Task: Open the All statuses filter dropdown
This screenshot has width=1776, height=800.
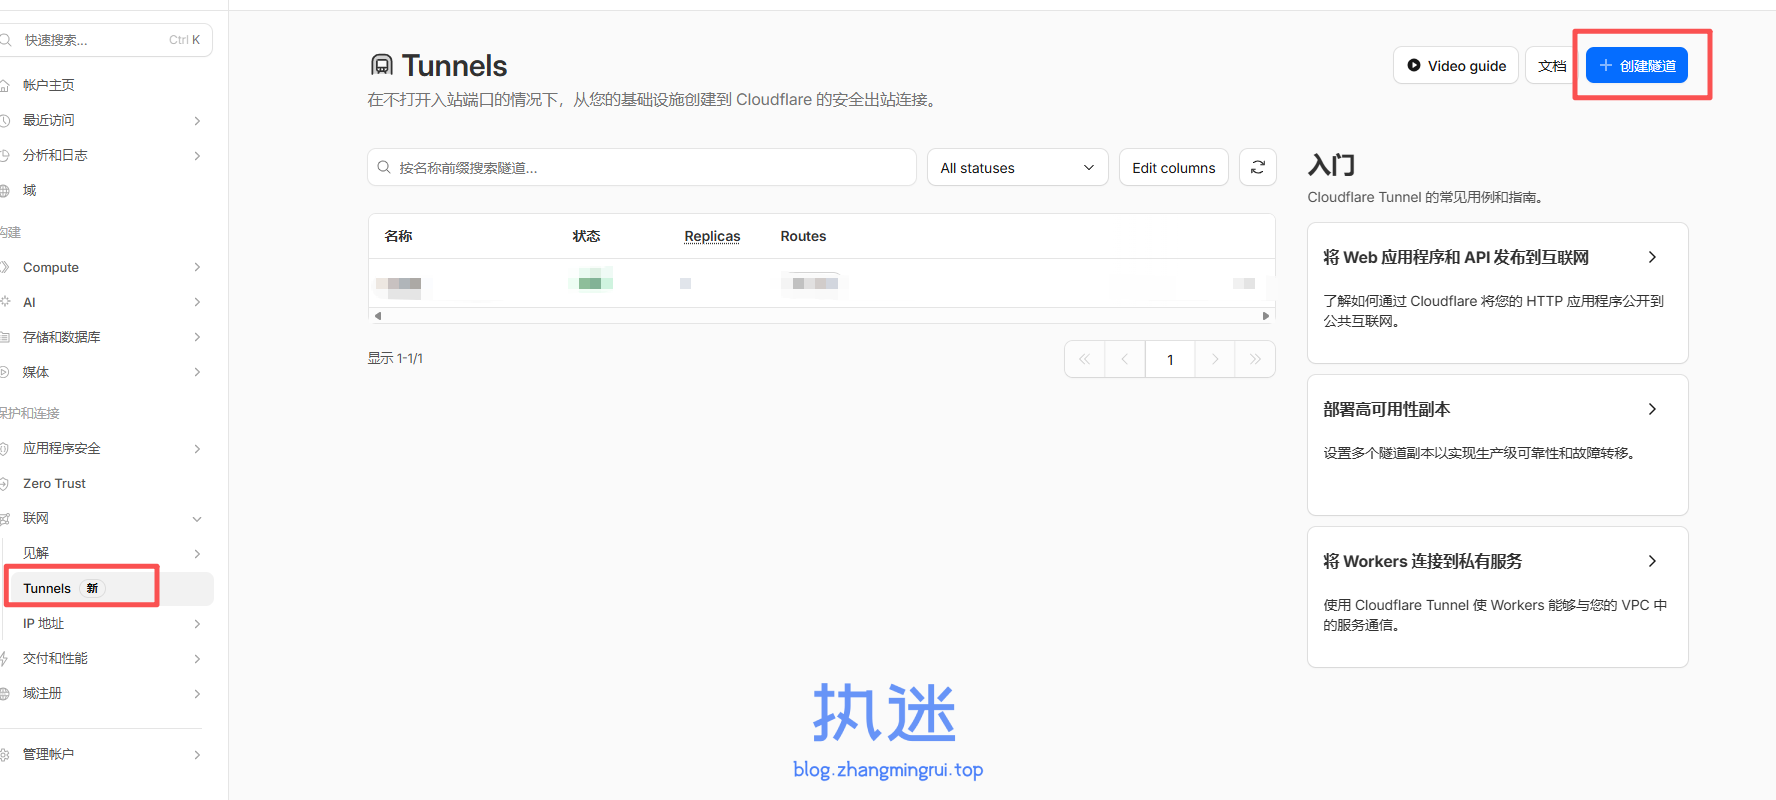Action: (x=1017, y=167)
